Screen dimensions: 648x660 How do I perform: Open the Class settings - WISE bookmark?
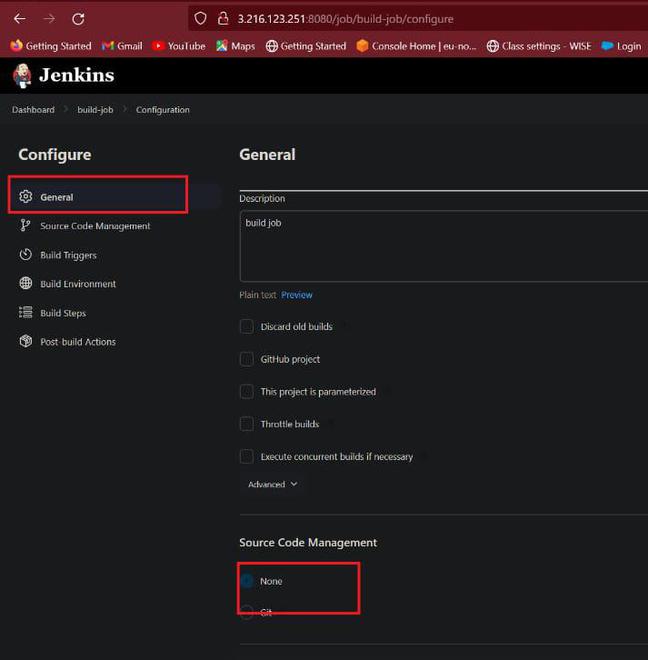coord(539,46)
